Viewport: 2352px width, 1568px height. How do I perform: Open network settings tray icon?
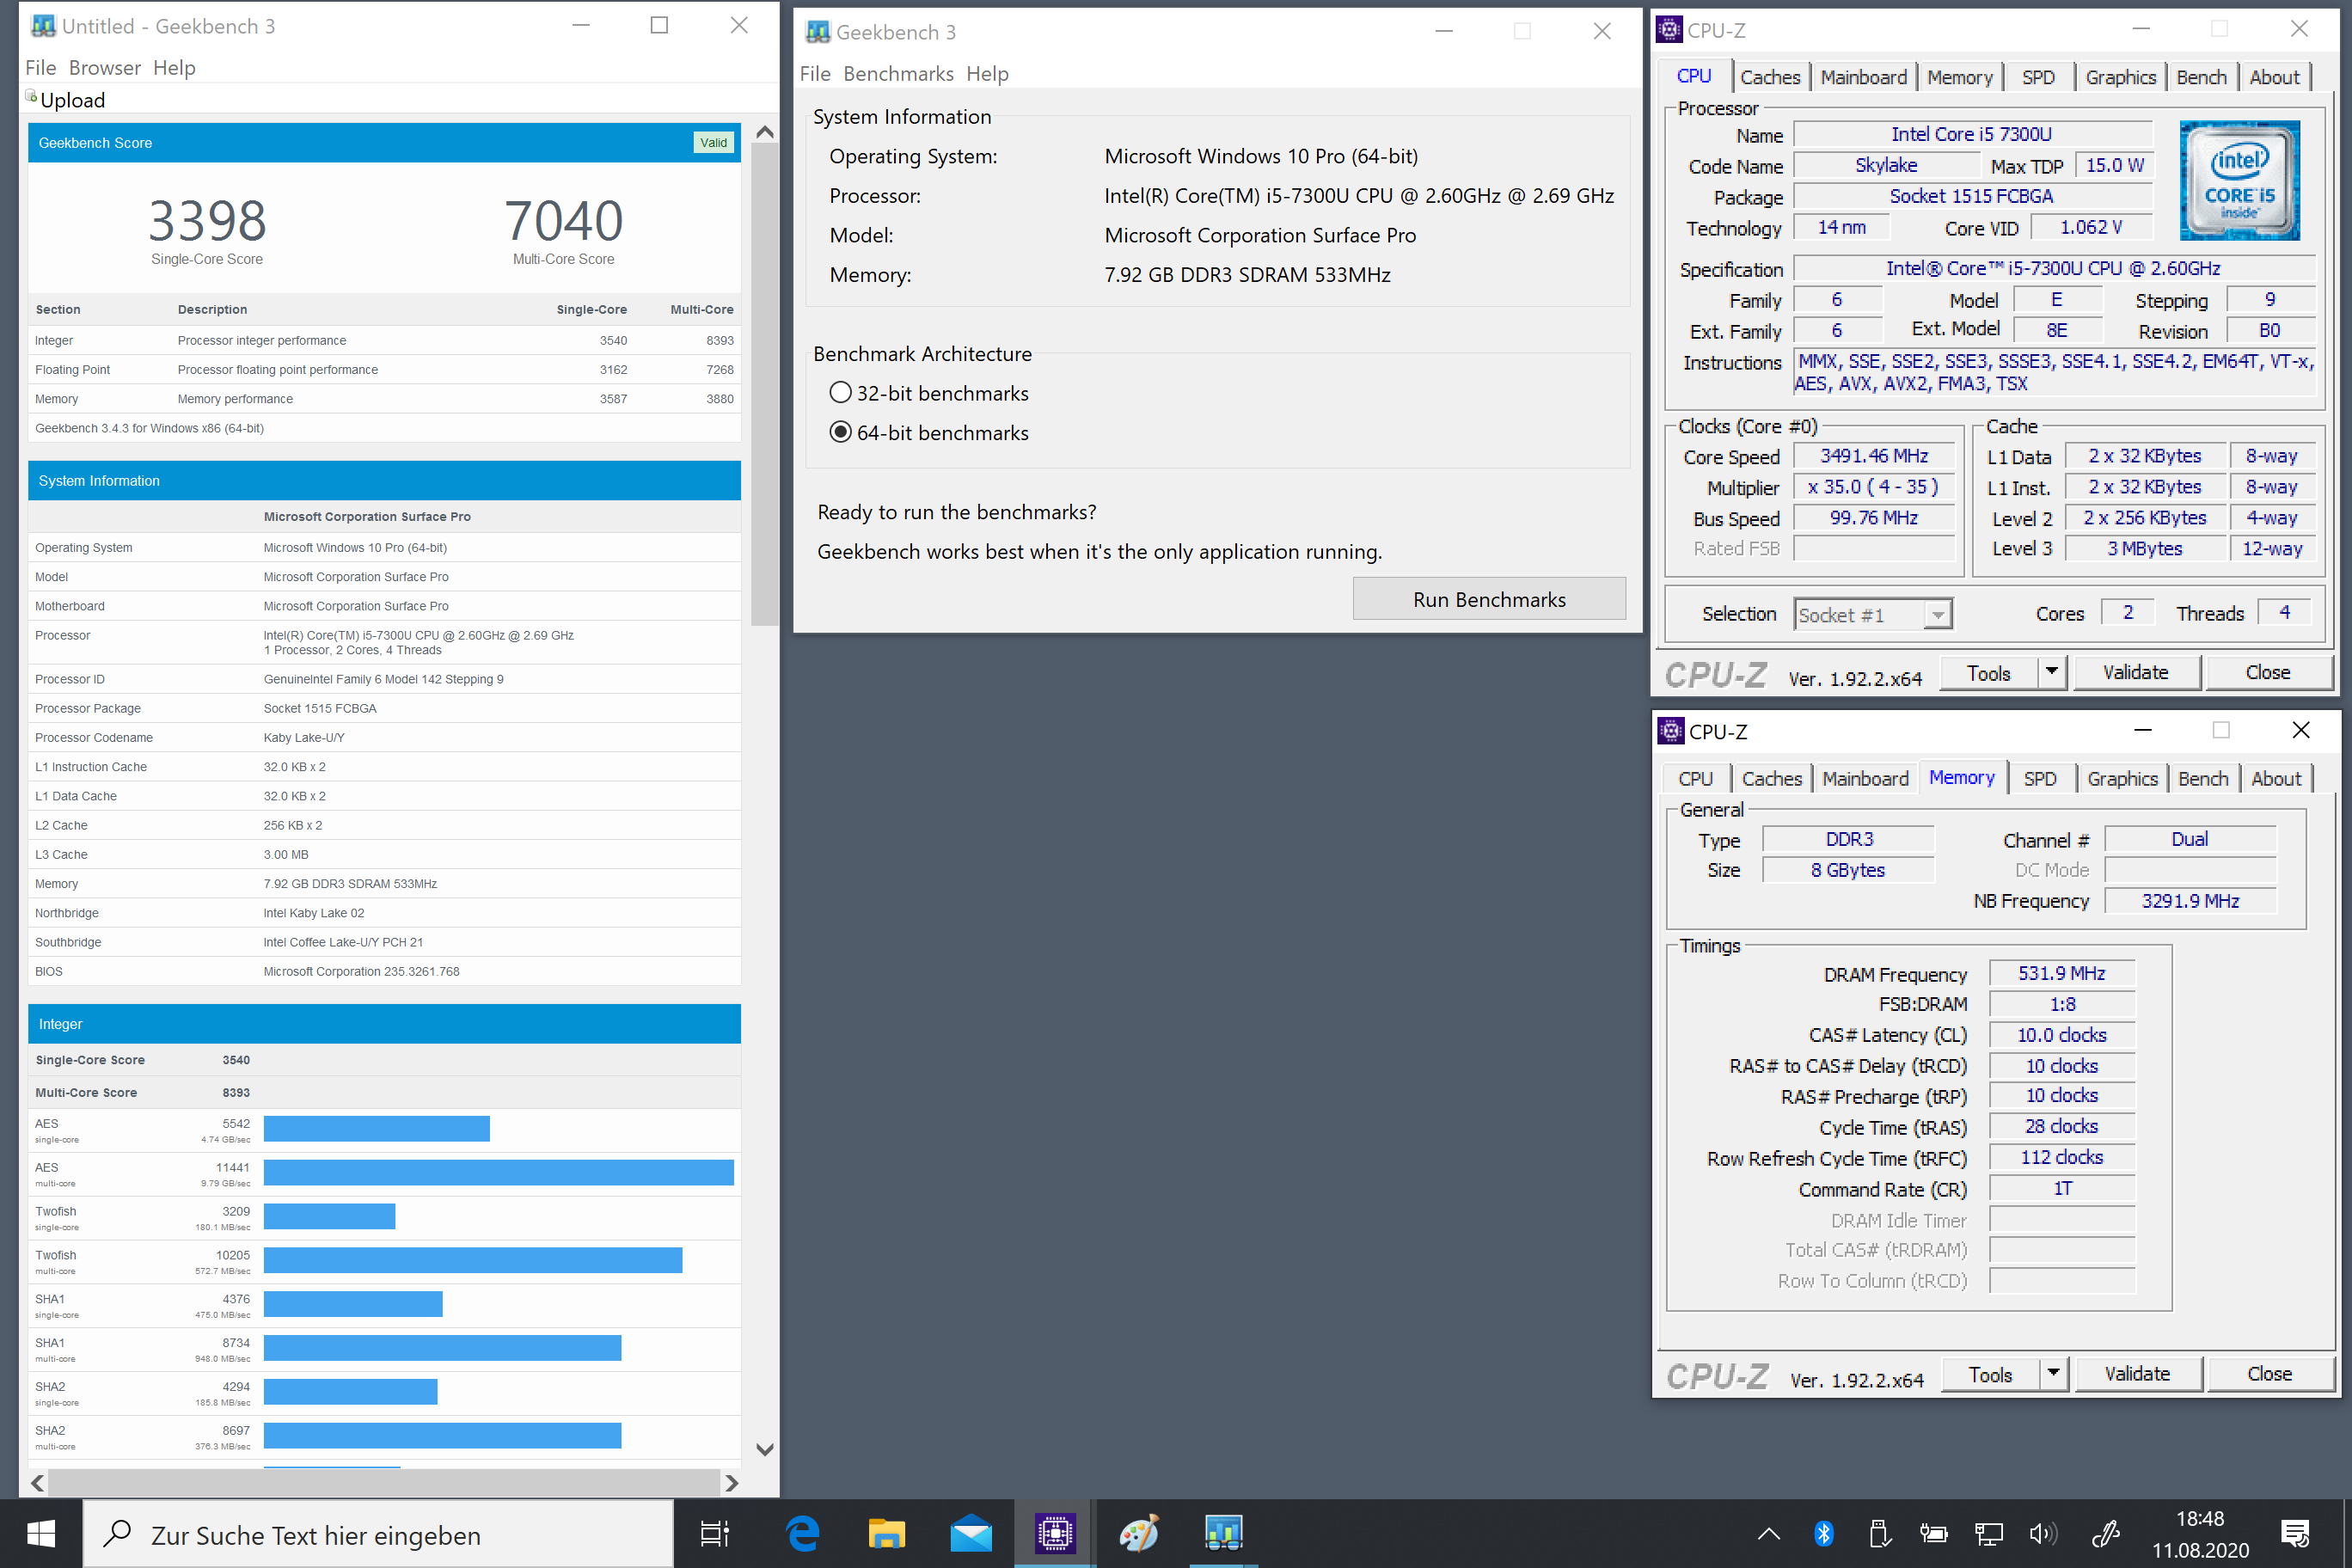(1988, 1533)
